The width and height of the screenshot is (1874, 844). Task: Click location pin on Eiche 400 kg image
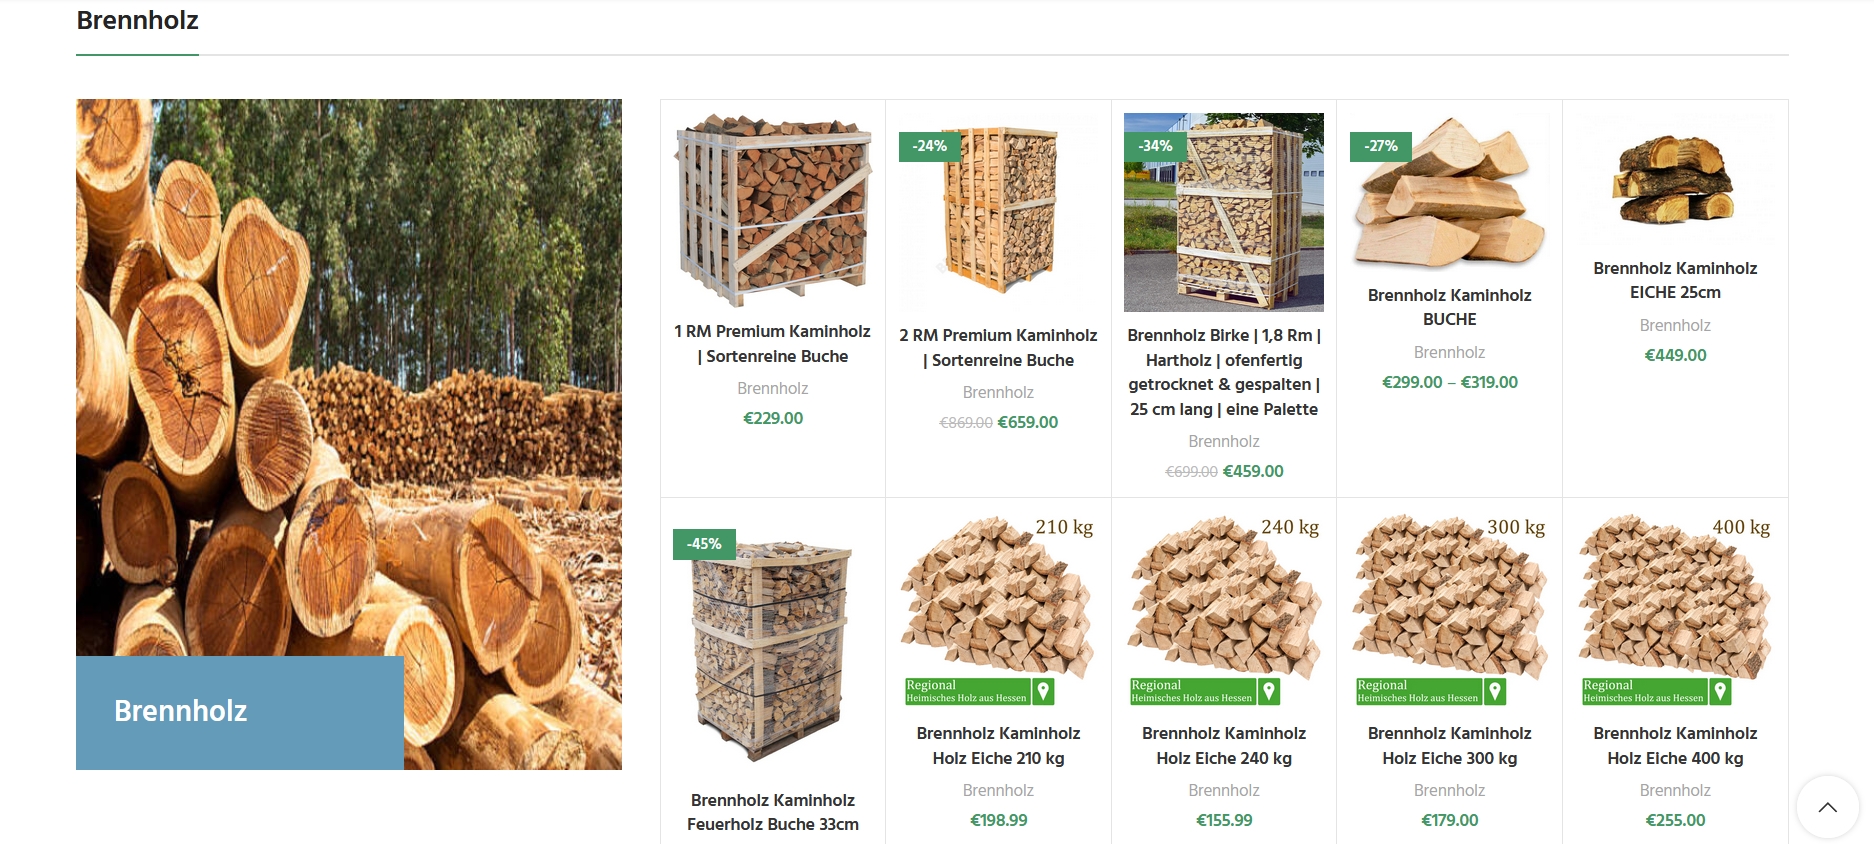coord(1720,691)
